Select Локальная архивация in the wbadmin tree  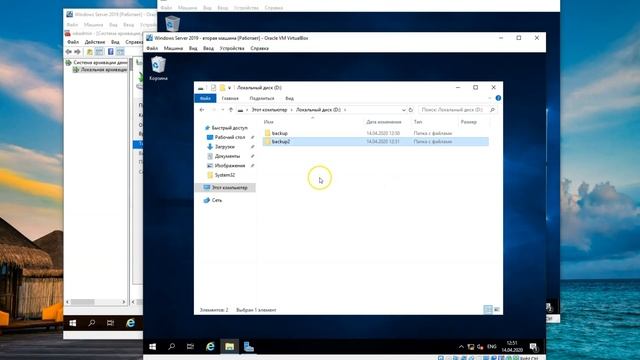click(x=104, y=69)
